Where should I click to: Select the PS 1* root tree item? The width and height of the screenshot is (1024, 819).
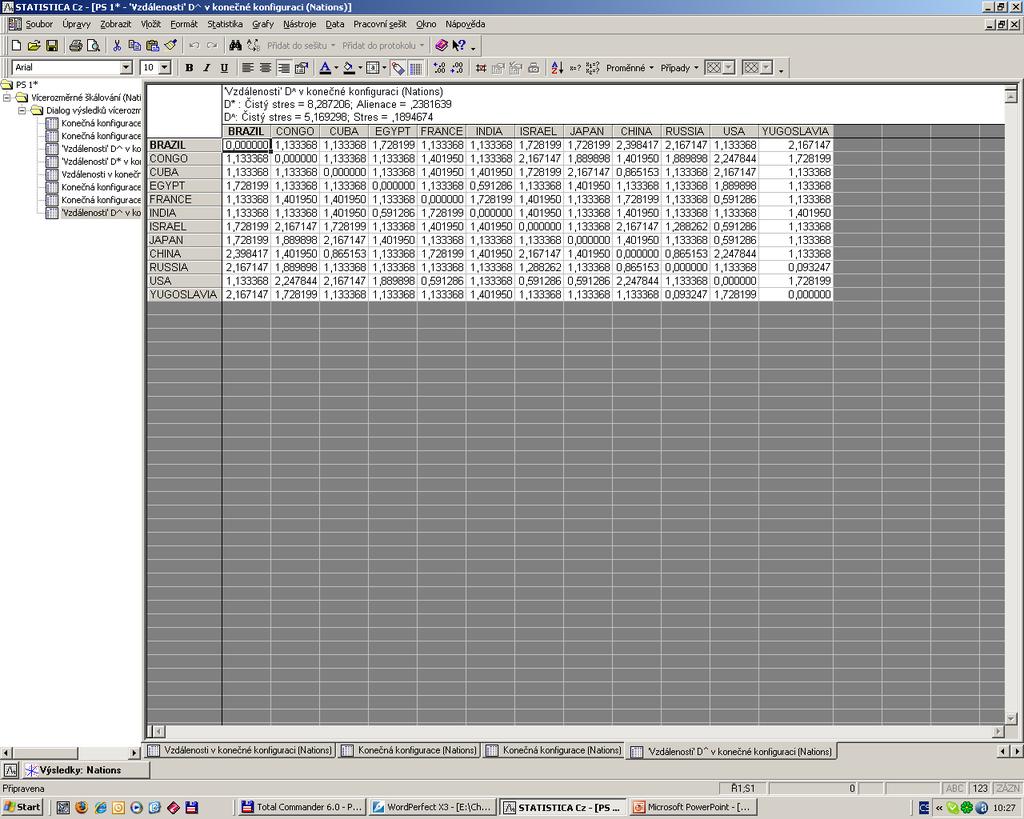[27, 85]
